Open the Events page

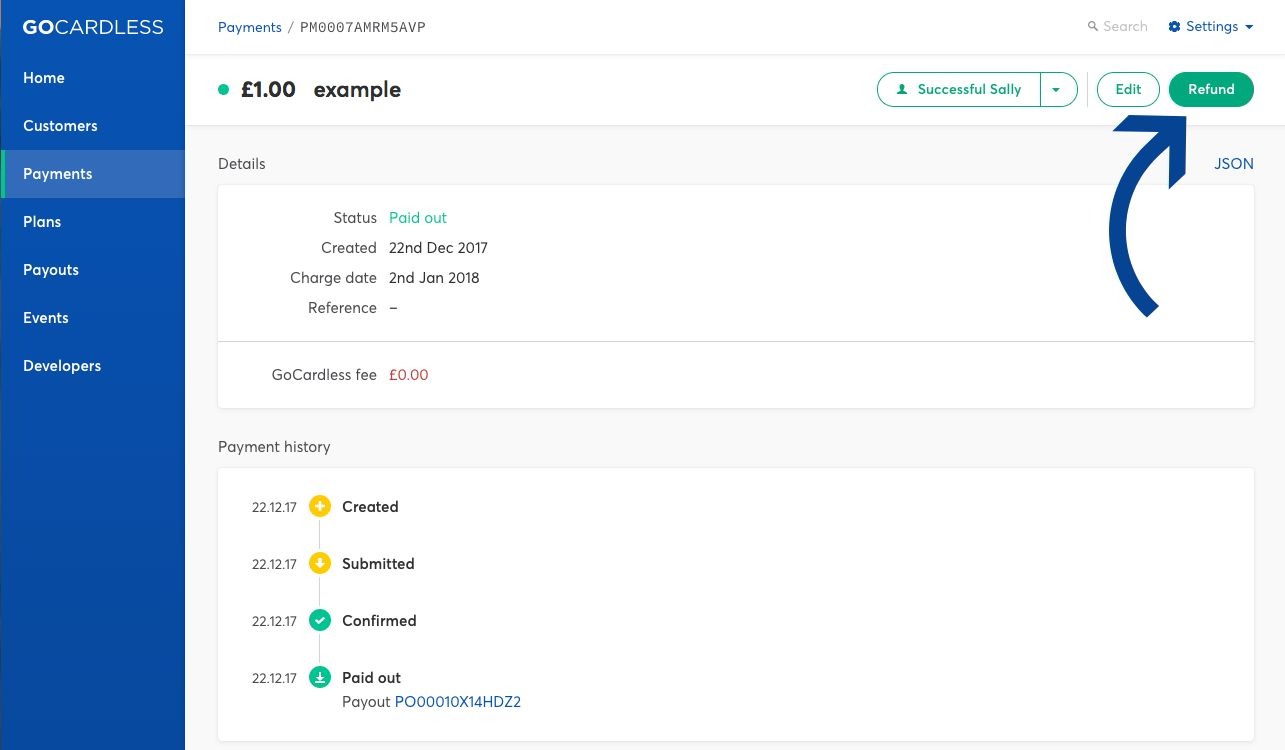92,318
